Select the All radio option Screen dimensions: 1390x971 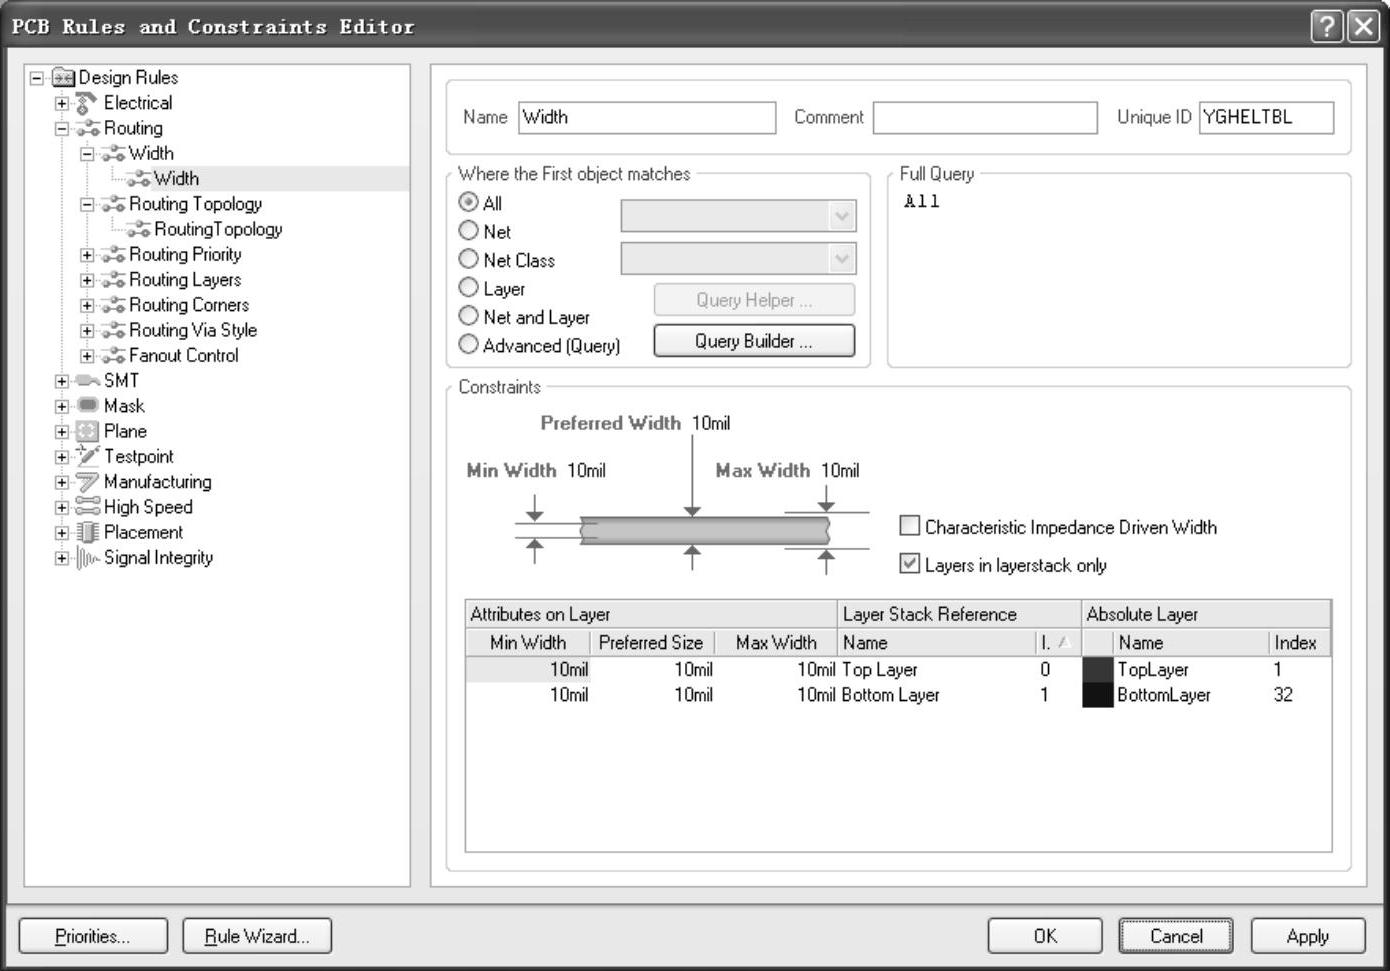coord(468,202)
